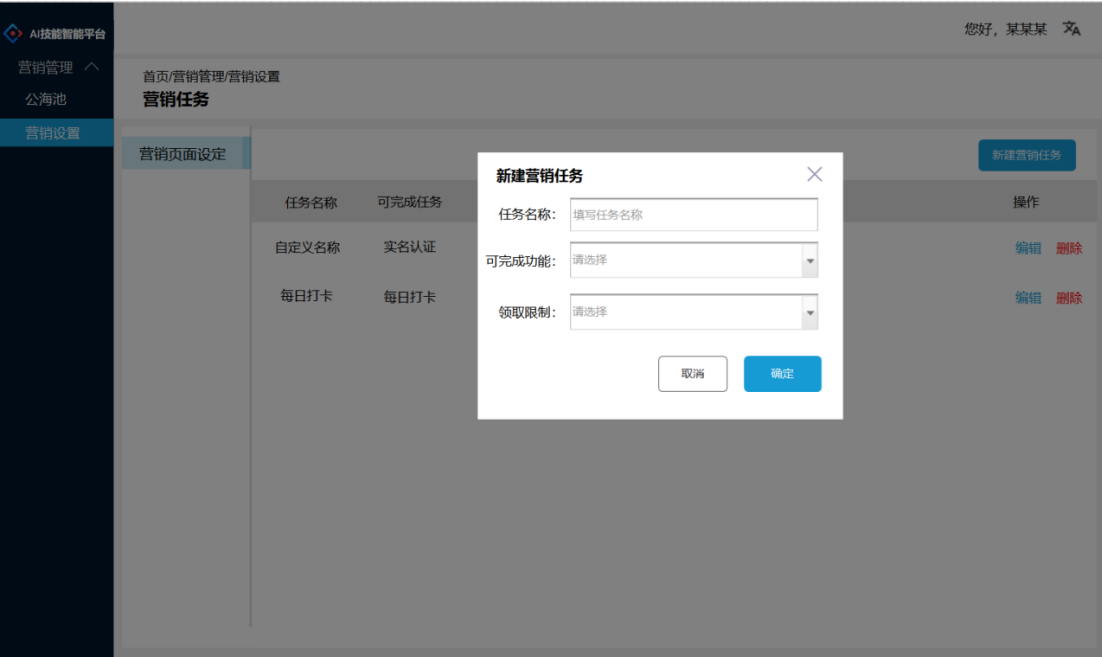Click the AI技能智能平台 logo icon
This screenshot has width=1102, height=657.
[x=15, y=31]
